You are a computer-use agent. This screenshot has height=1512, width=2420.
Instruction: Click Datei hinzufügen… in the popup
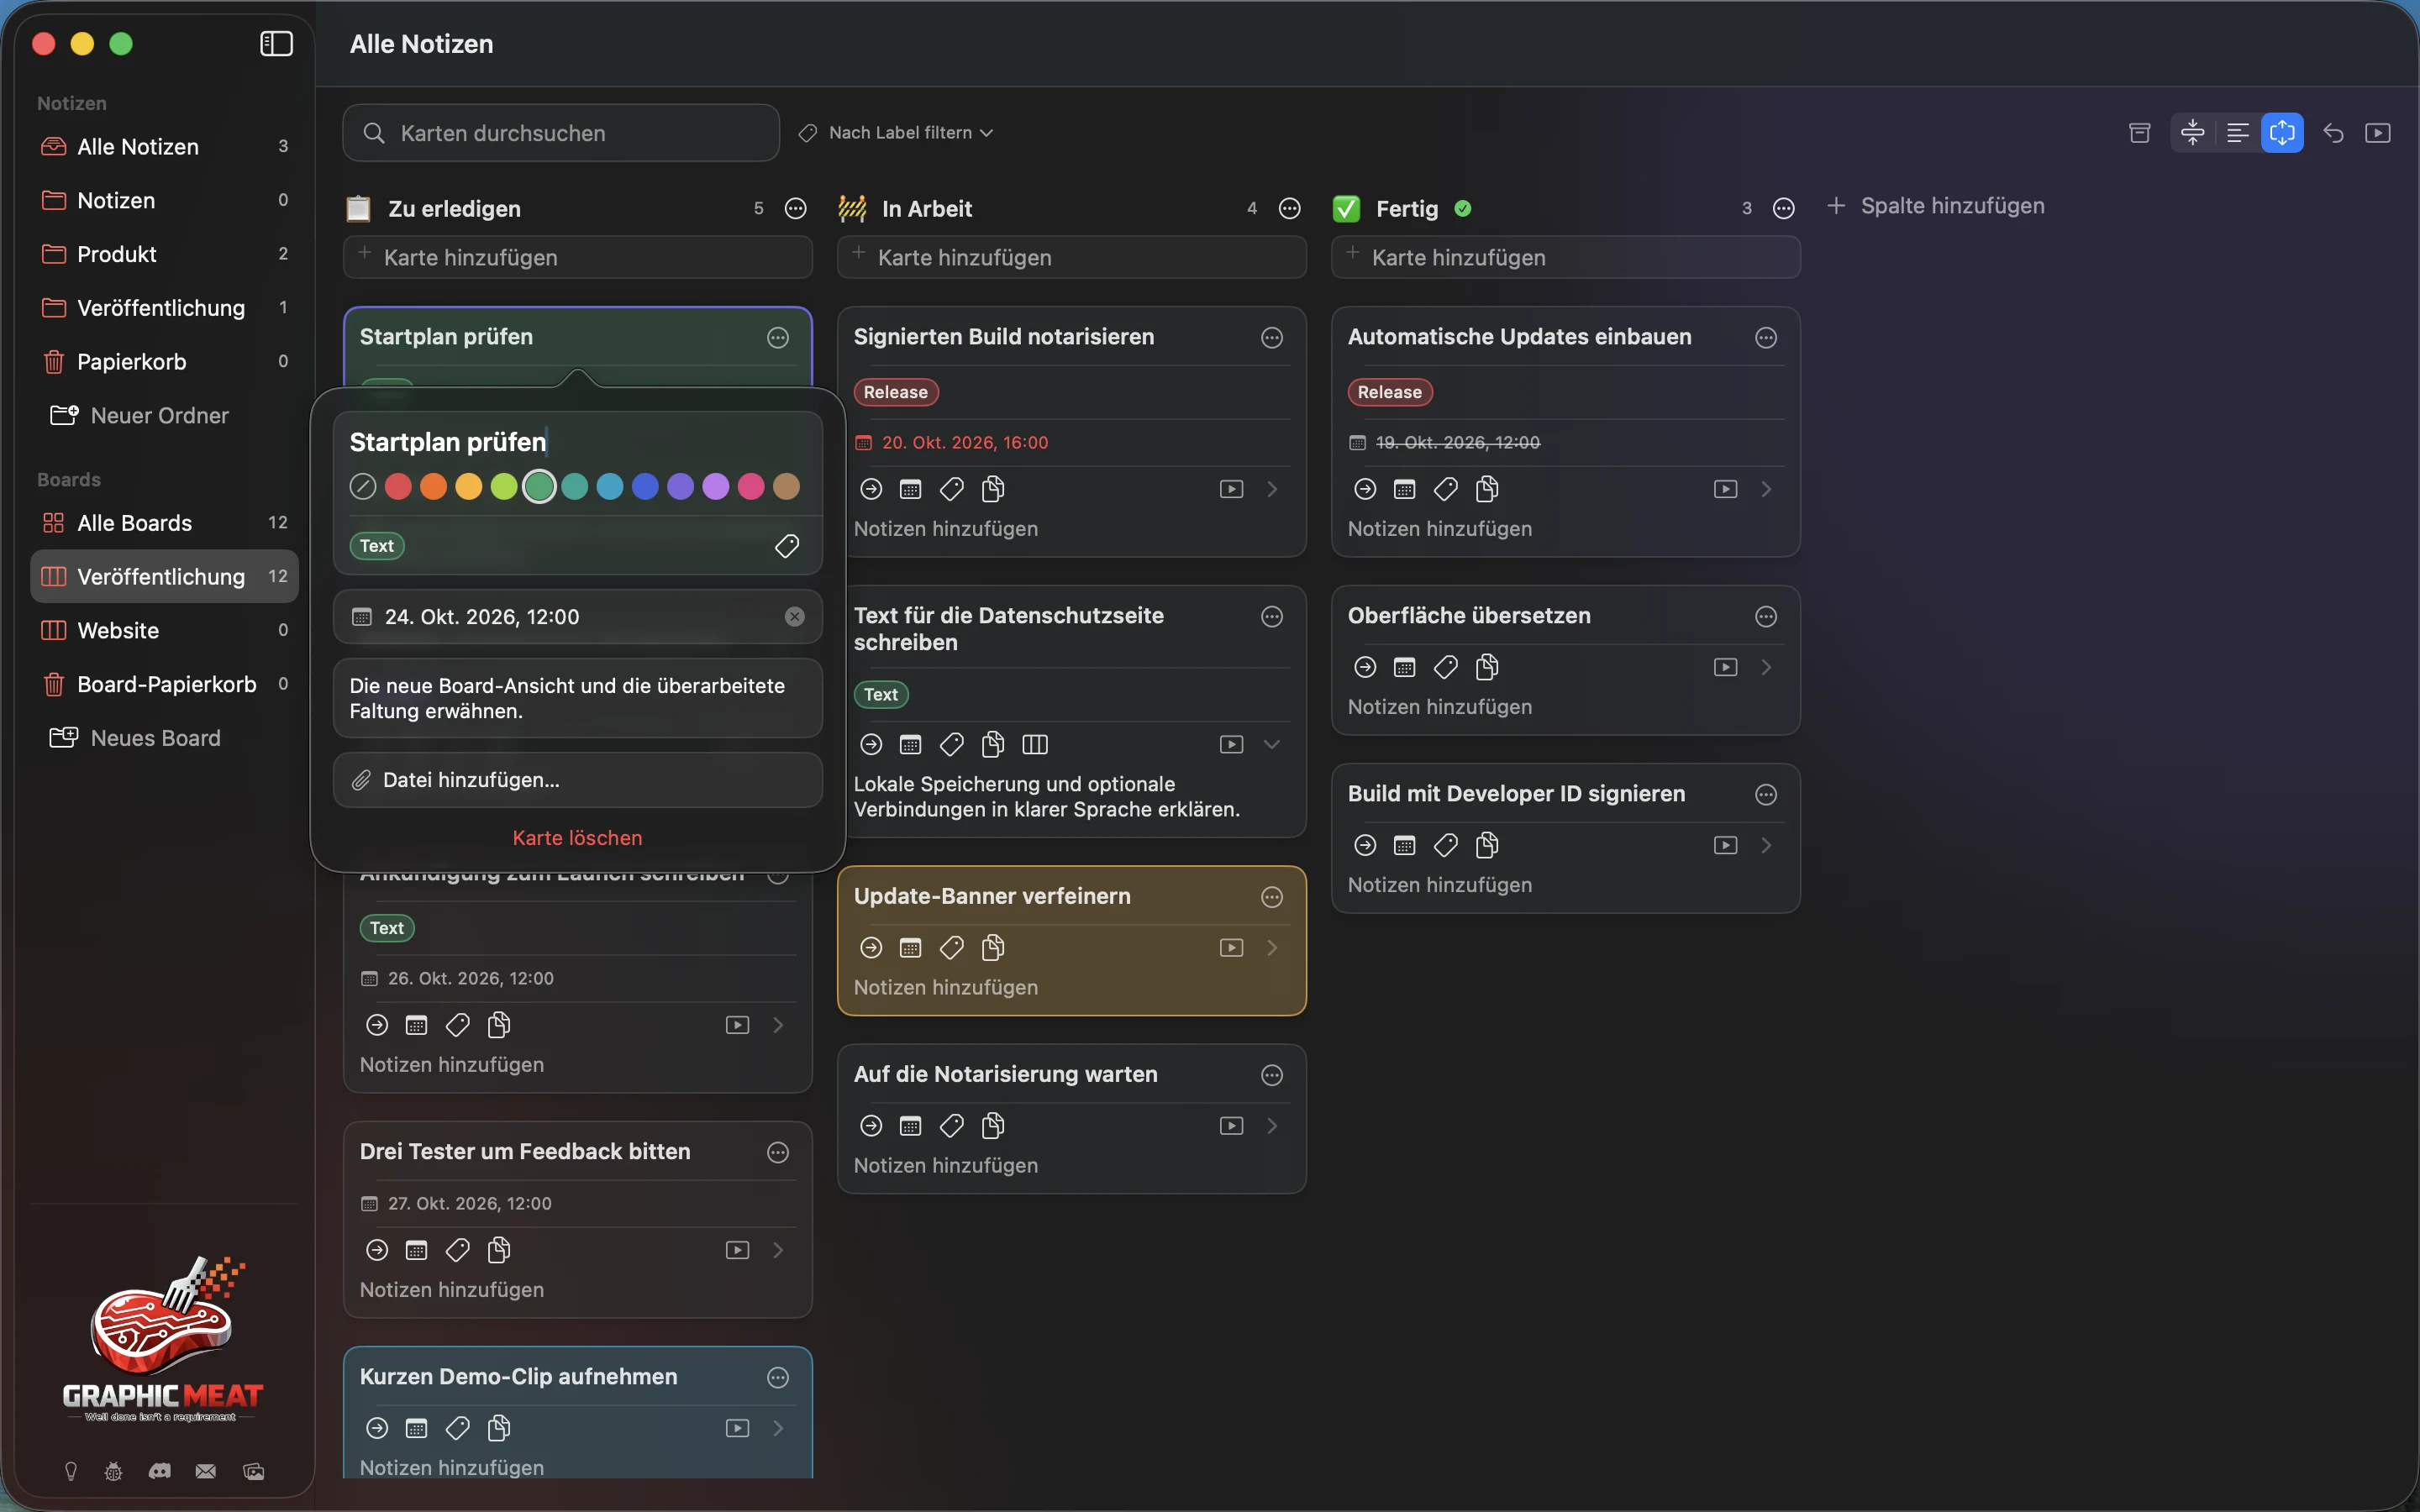tap(577, 780)
